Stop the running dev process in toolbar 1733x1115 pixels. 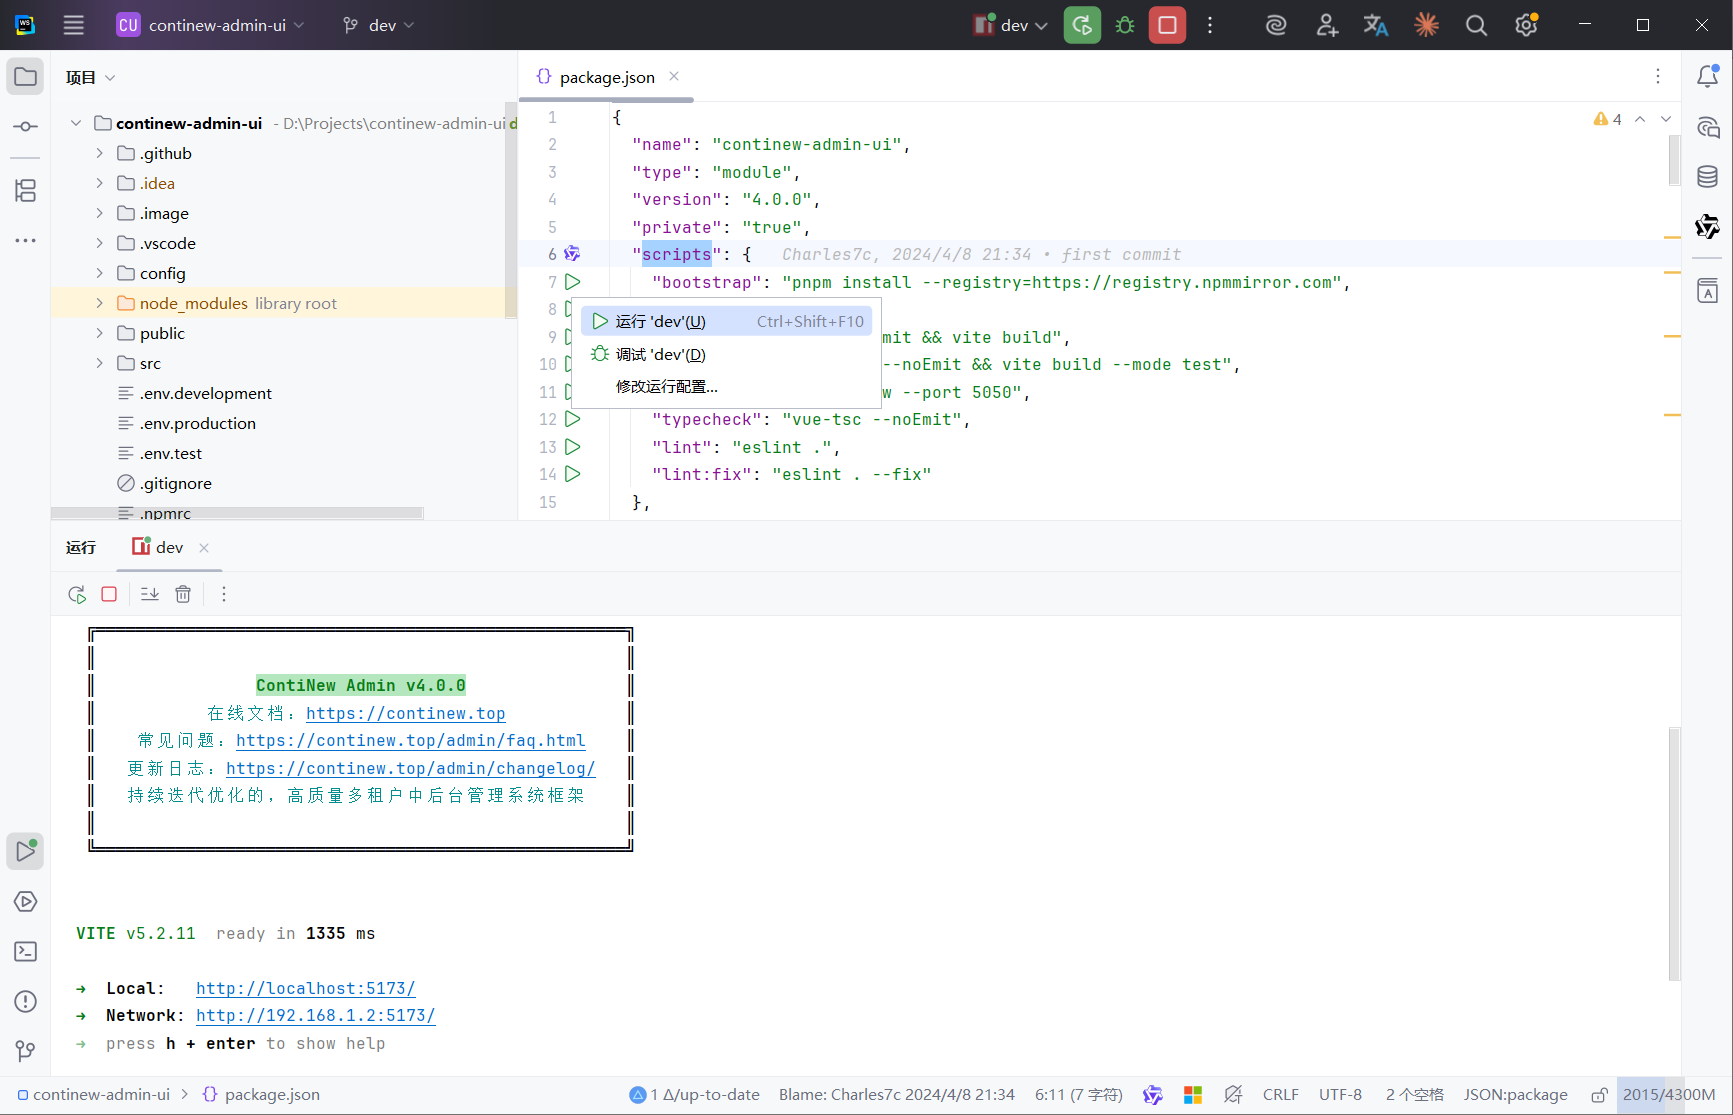click(x=1167, y=25)
